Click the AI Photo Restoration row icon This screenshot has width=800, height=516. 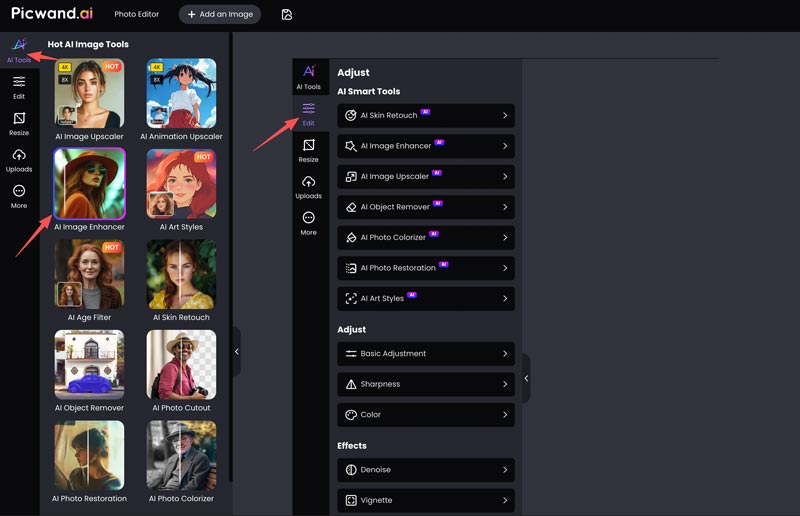pos(351,268)
